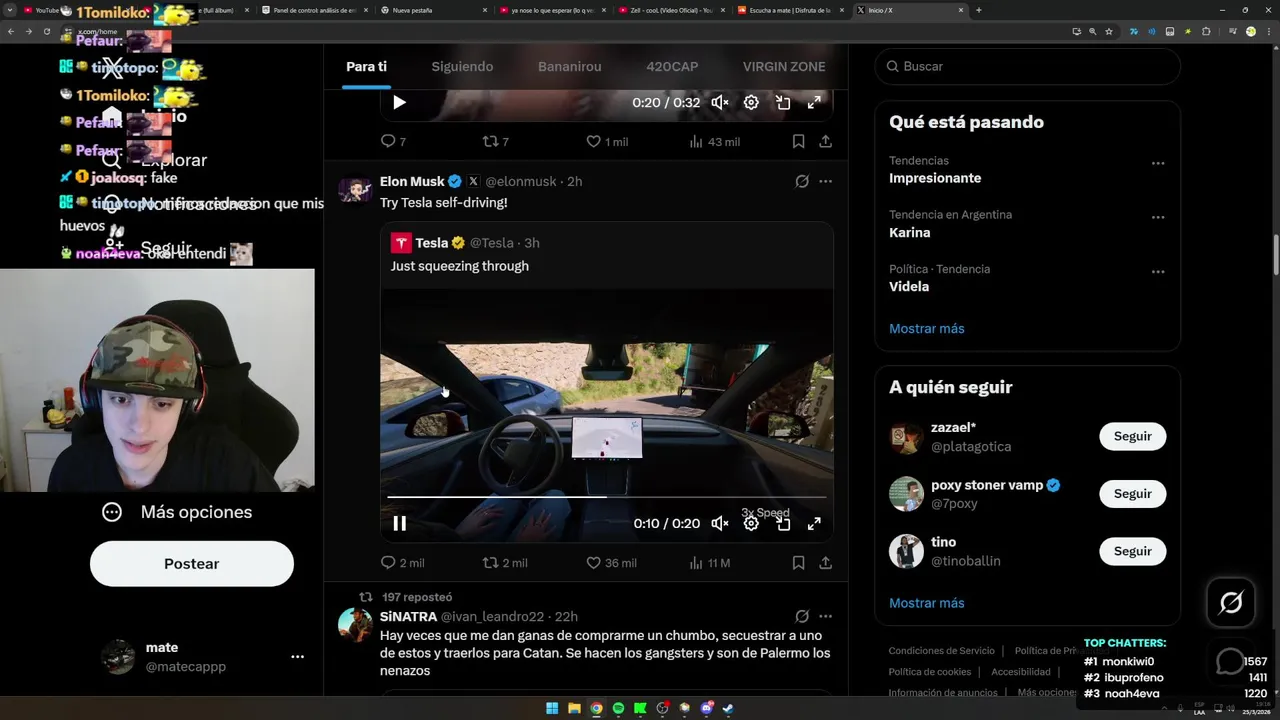Open Elon Musk's profile avatar

point(355,190)
